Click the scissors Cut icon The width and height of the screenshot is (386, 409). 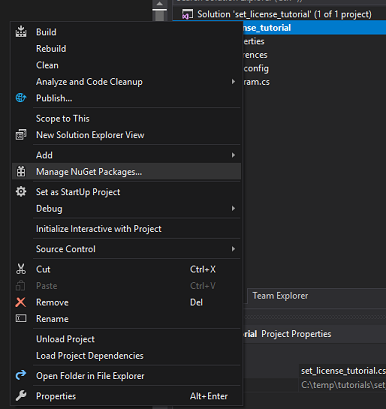[21, 269]
